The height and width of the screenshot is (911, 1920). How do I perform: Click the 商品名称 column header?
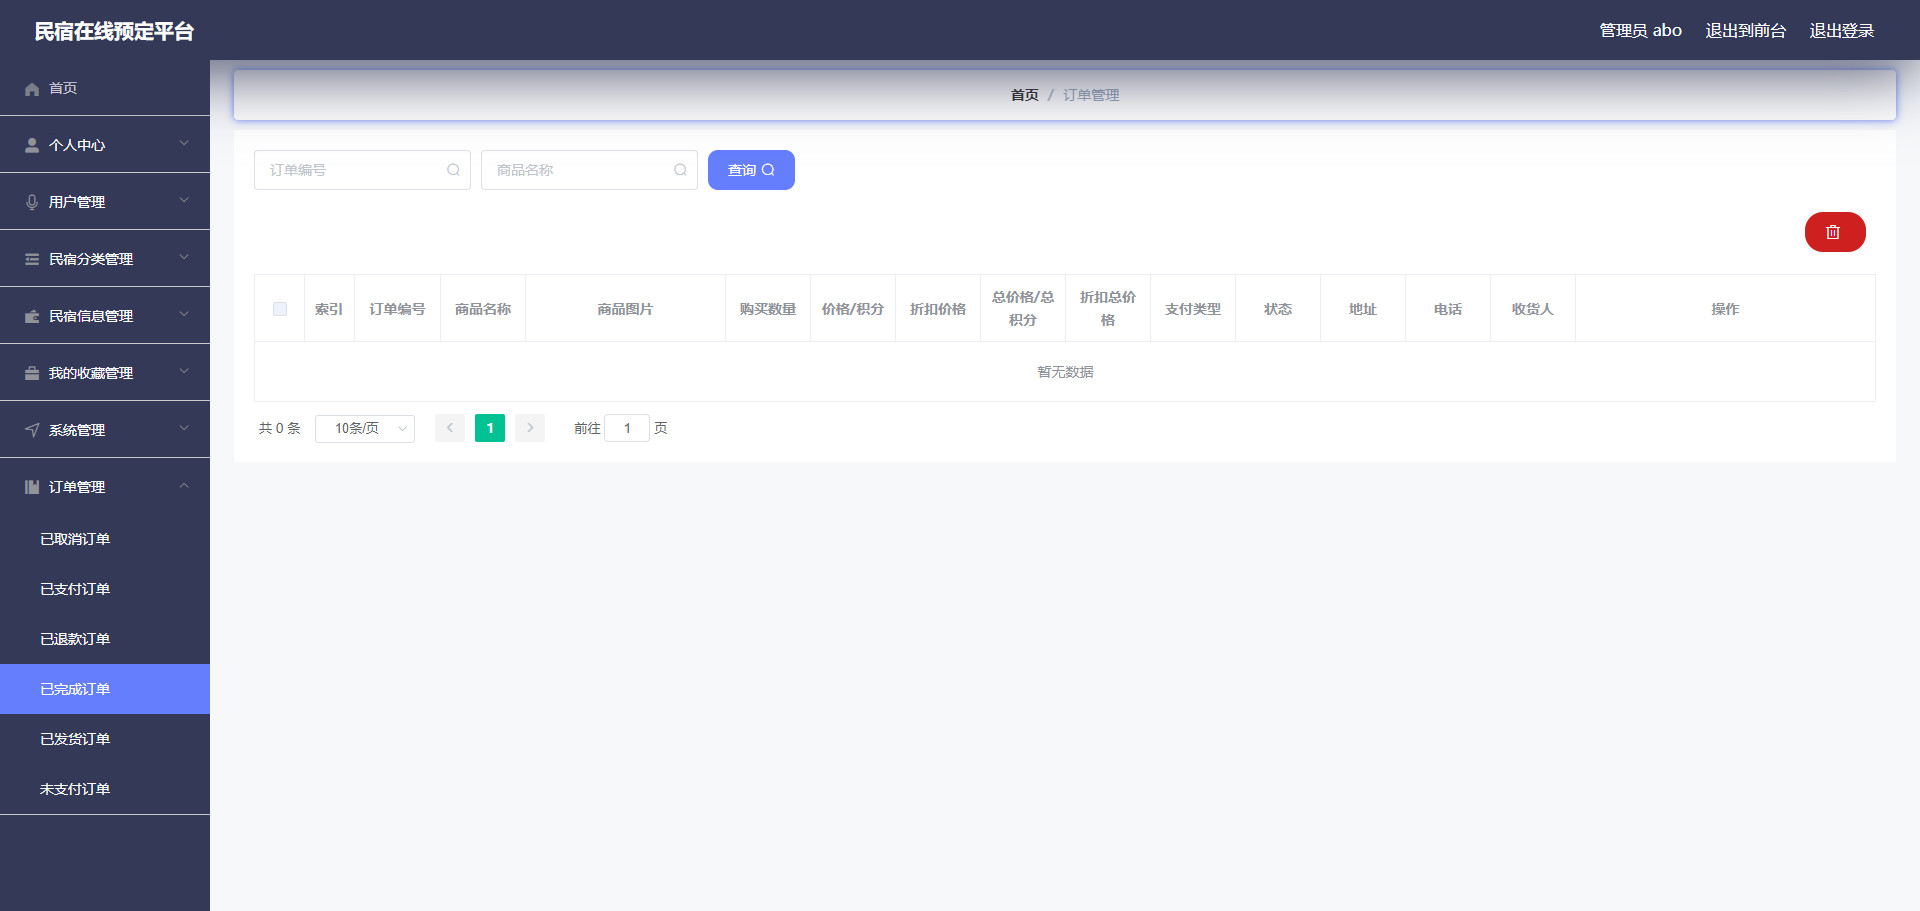(483, 309)
